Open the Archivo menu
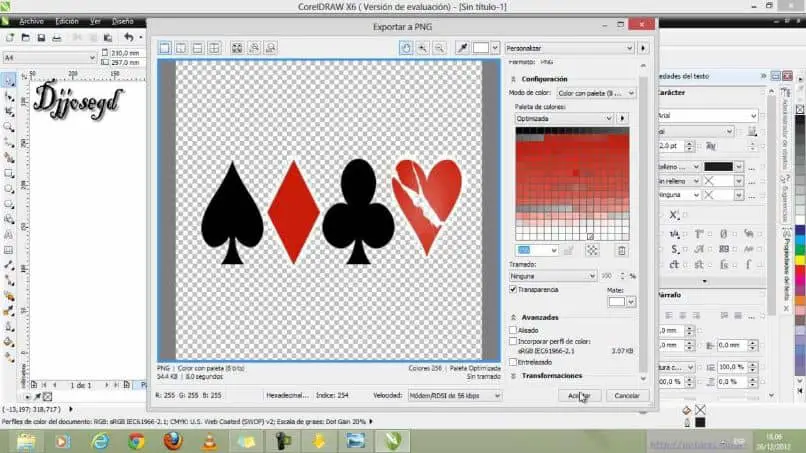Viewport: 806px width, 453px height. pos(31,22)
